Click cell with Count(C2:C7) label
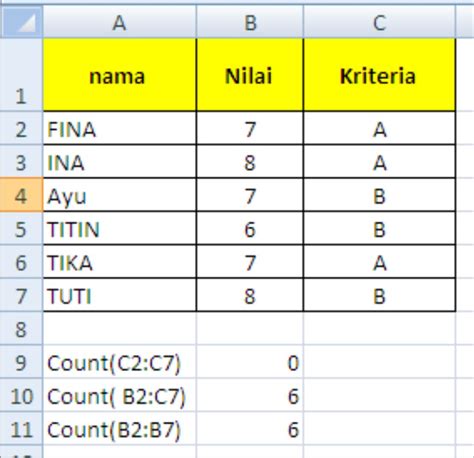This screenshot has height=458, width=474. tap(119, 362)
